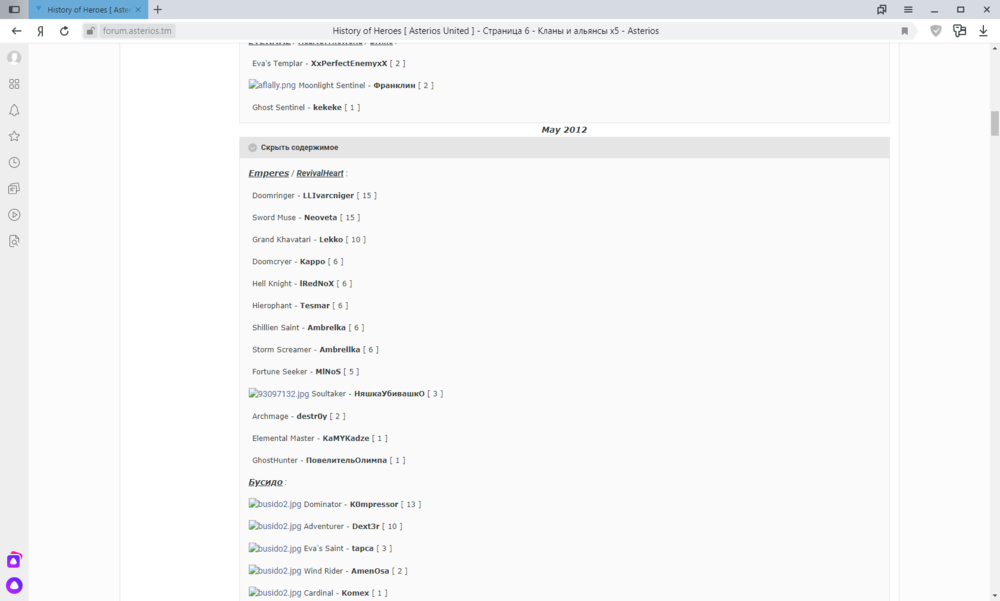Screen dimensions: 1000x601
Task: Click the broken aflally.png image
Action: coord(272,85)
